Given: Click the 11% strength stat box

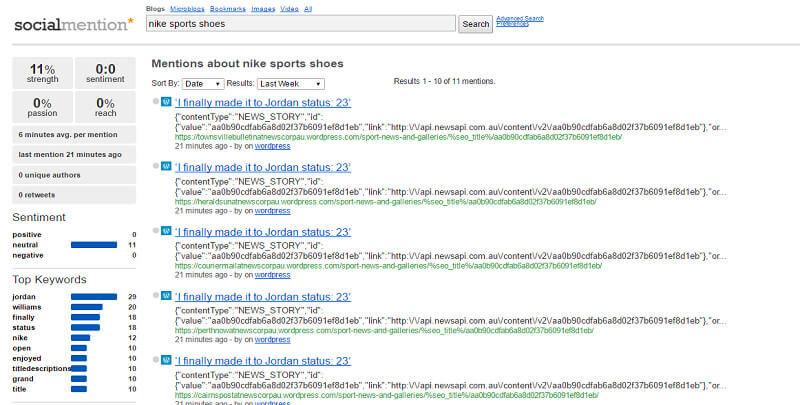Looking at the screenshot, I should [x=42, y=73].
